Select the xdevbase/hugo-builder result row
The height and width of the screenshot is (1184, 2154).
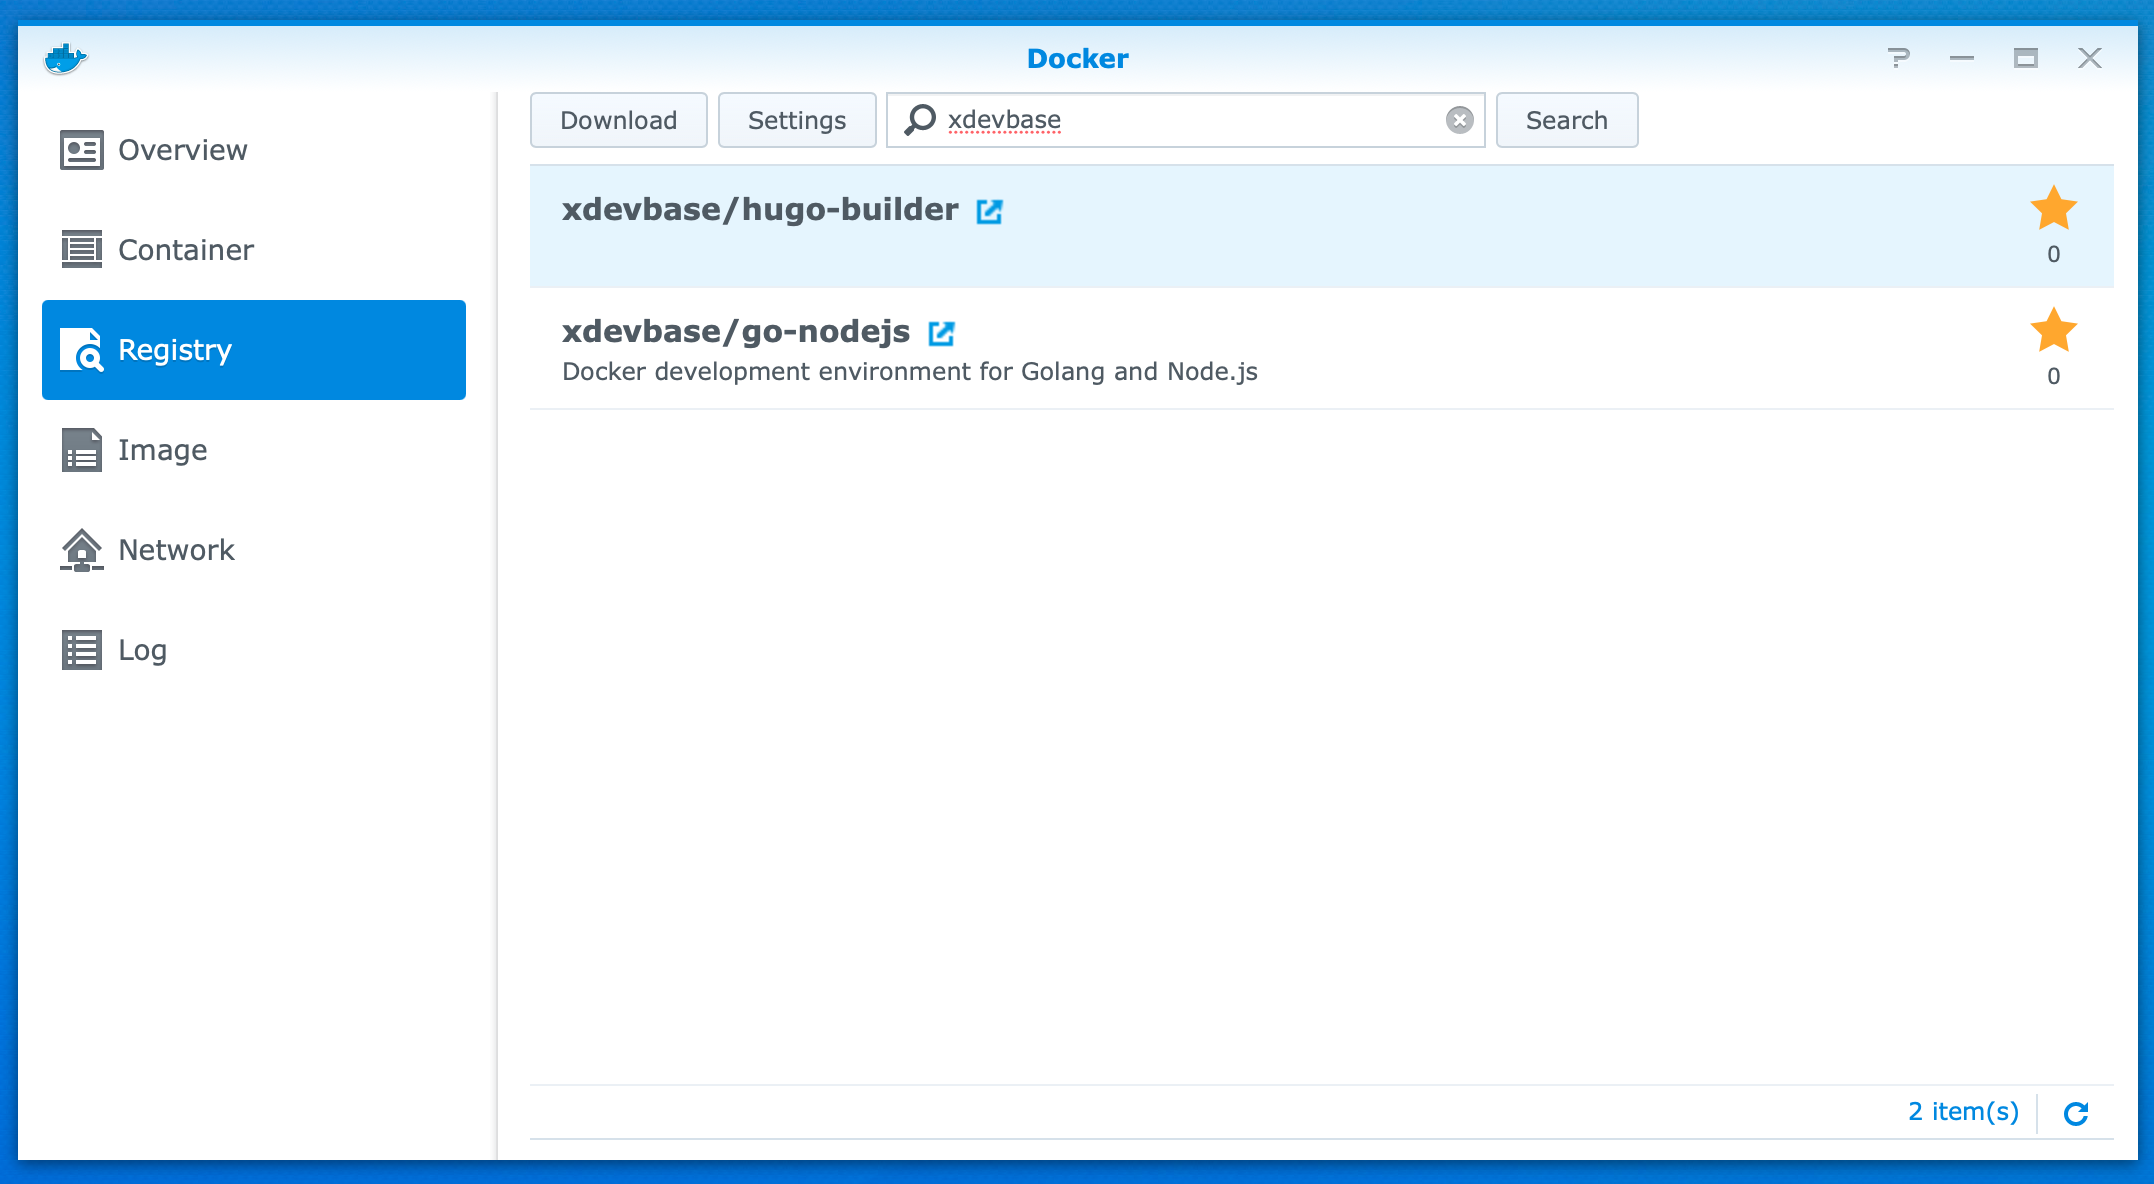tap(1300, 227)
